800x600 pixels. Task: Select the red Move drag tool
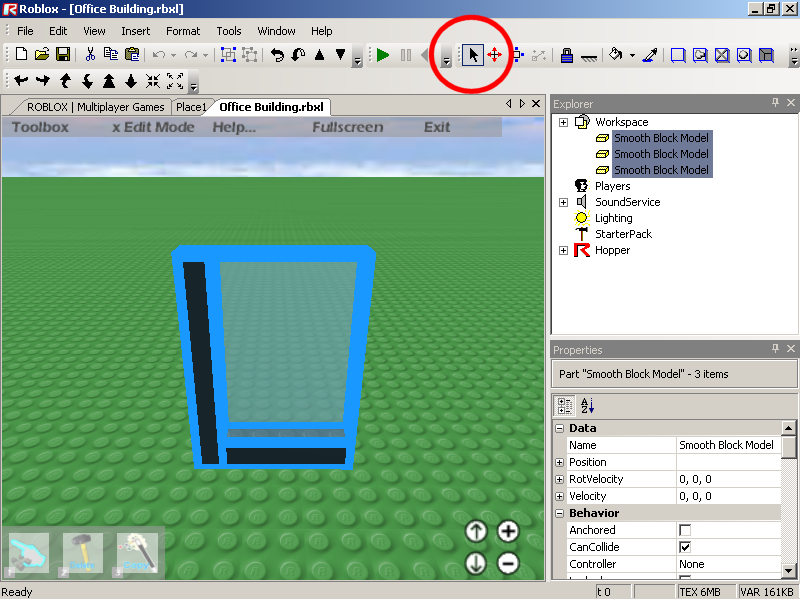pos(494,56)
